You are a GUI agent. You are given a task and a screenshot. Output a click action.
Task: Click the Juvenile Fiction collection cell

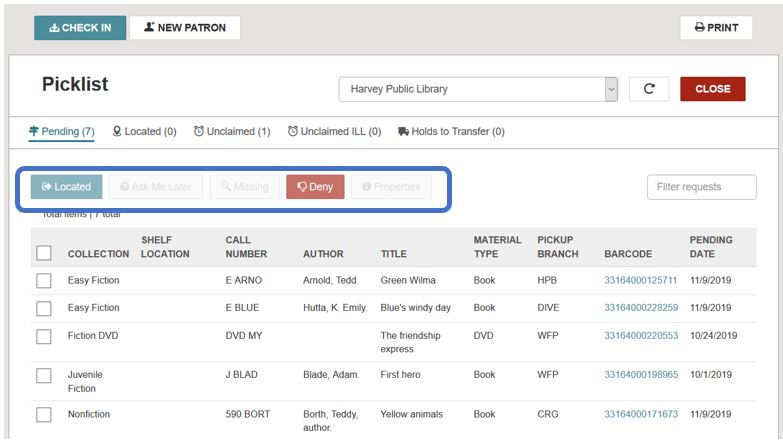coord(85,381)
